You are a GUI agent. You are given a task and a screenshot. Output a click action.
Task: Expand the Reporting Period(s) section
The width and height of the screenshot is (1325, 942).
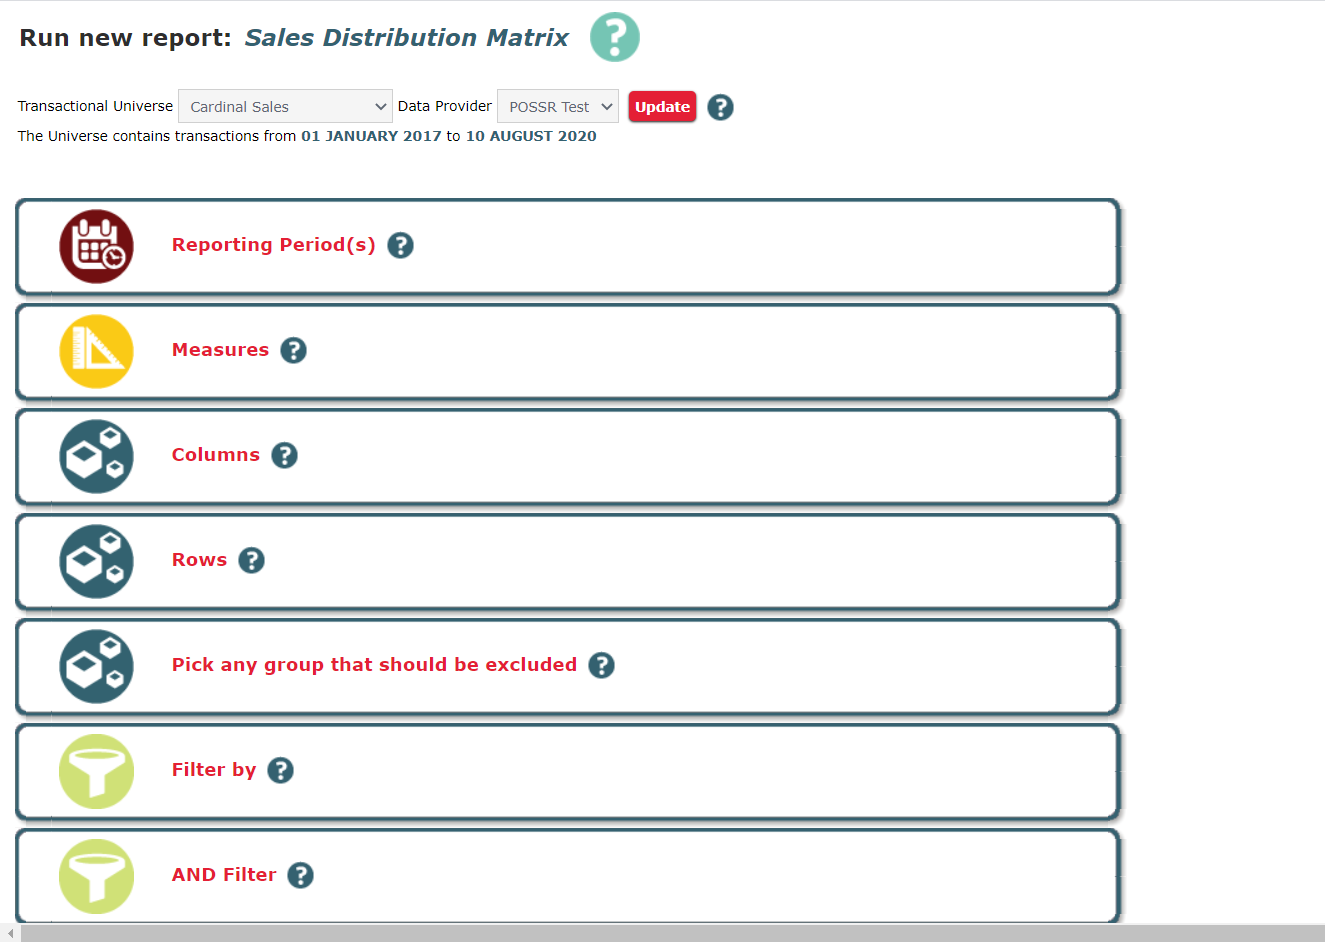[x=273, y=245]
